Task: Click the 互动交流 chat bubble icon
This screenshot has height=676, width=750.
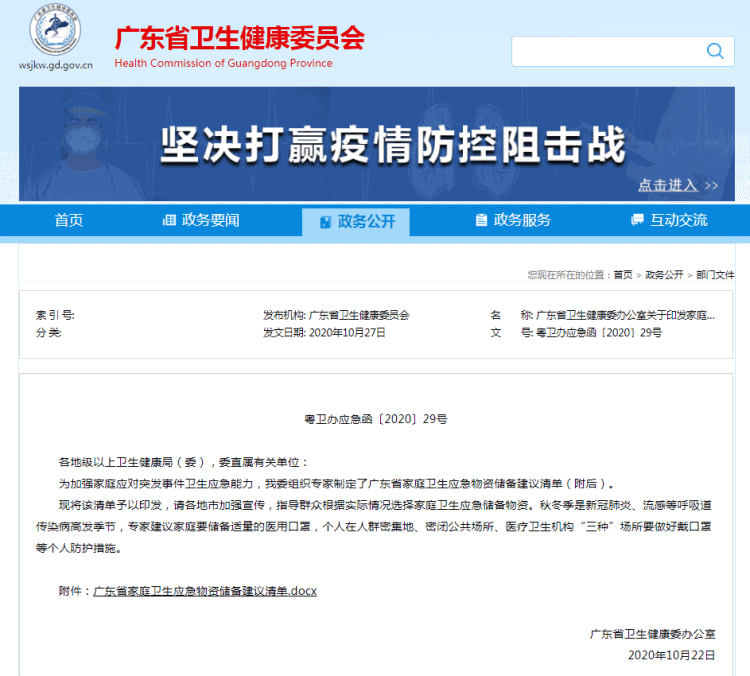Action: point(636,221)
